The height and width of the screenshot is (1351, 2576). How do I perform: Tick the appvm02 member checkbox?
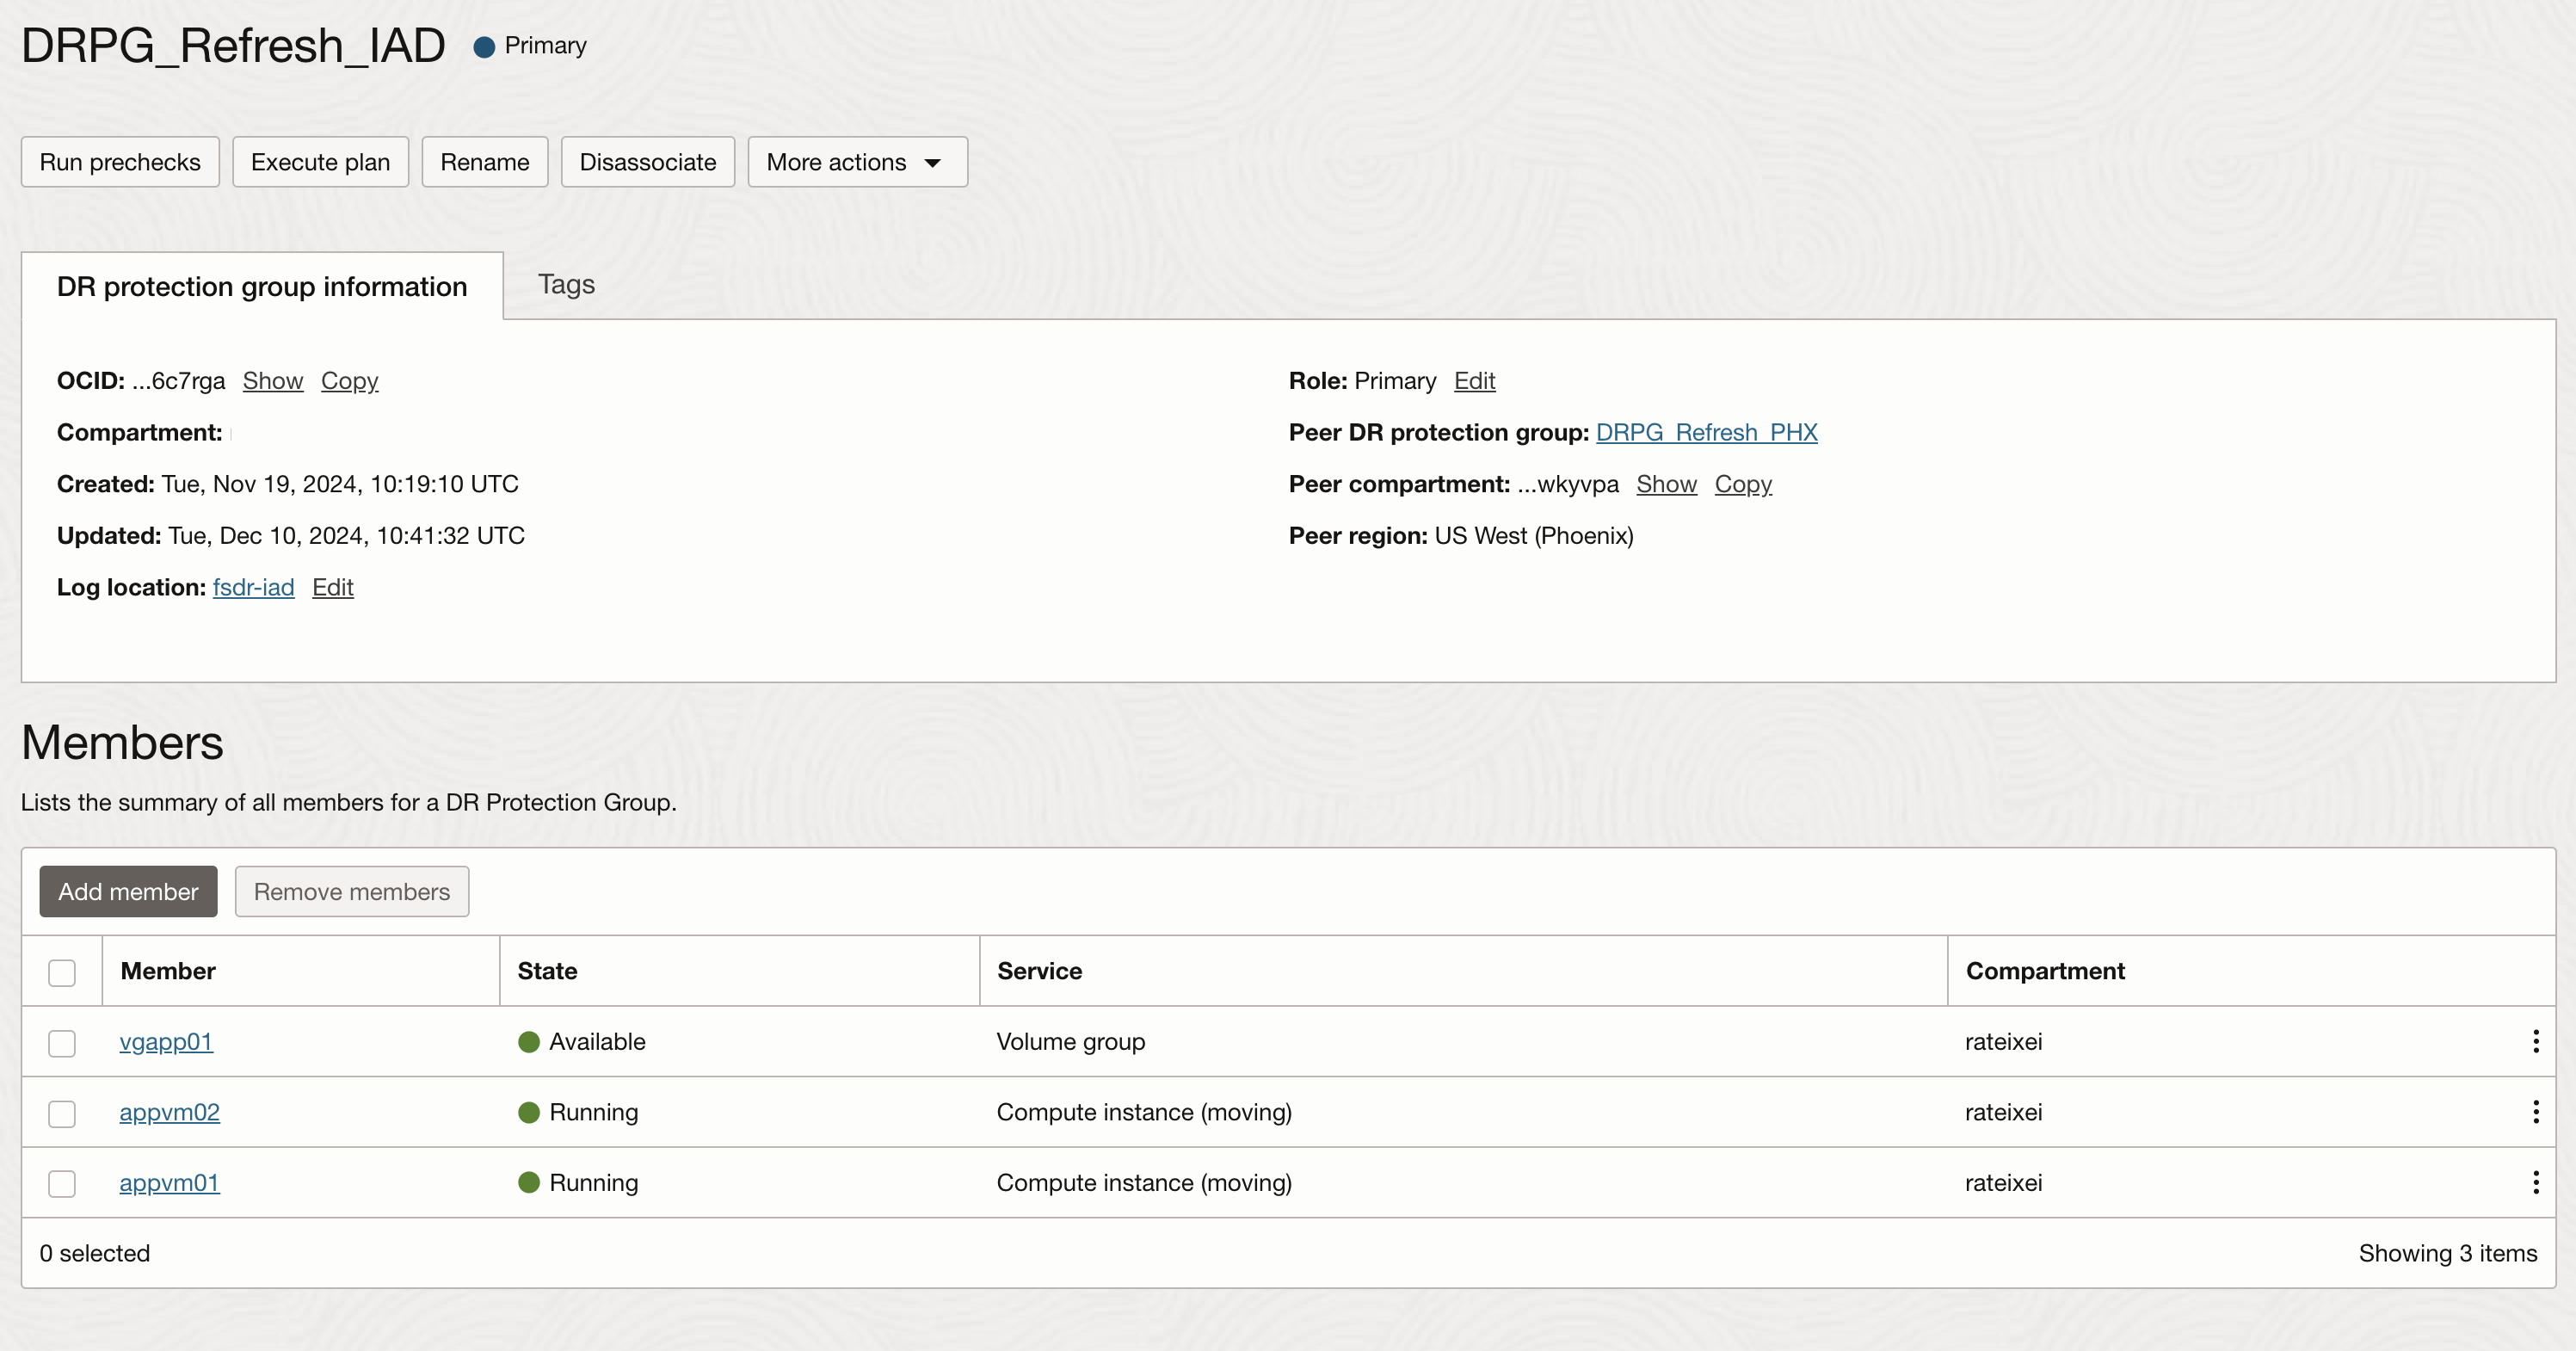[x=62, y=1113]
